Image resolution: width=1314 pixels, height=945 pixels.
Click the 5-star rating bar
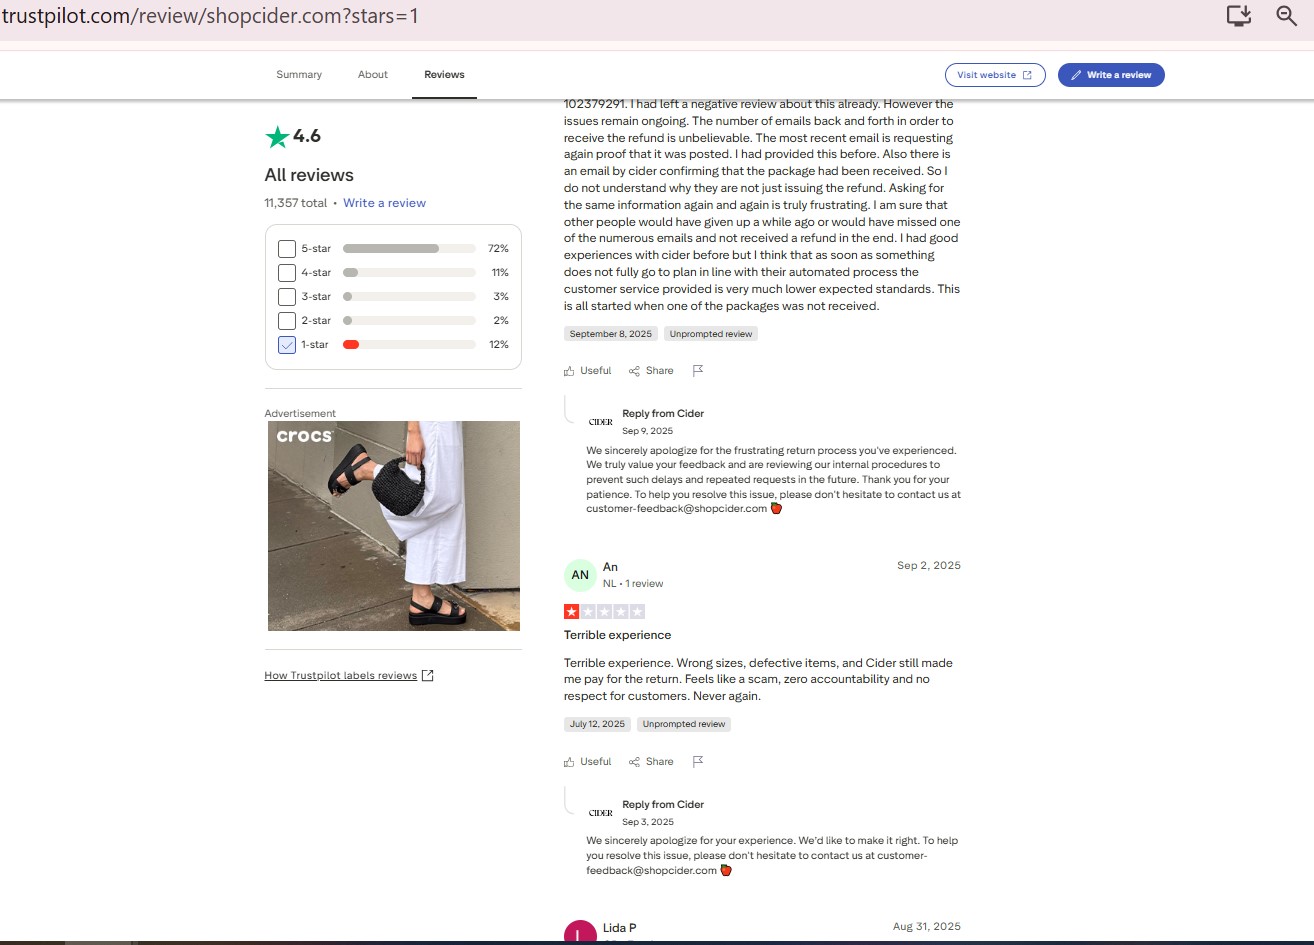click(409, 248)
